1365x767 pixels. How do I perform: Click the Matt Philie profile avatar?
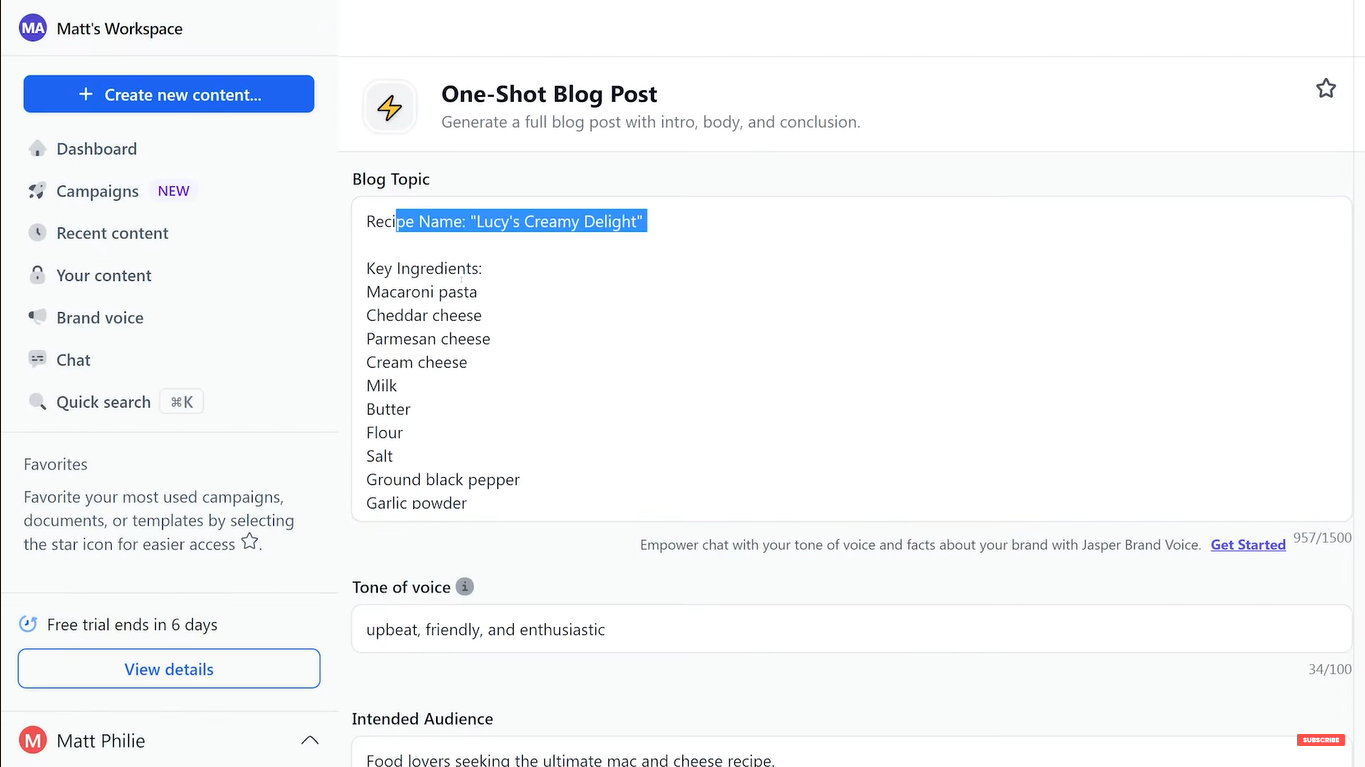click(x=32, y=740)
